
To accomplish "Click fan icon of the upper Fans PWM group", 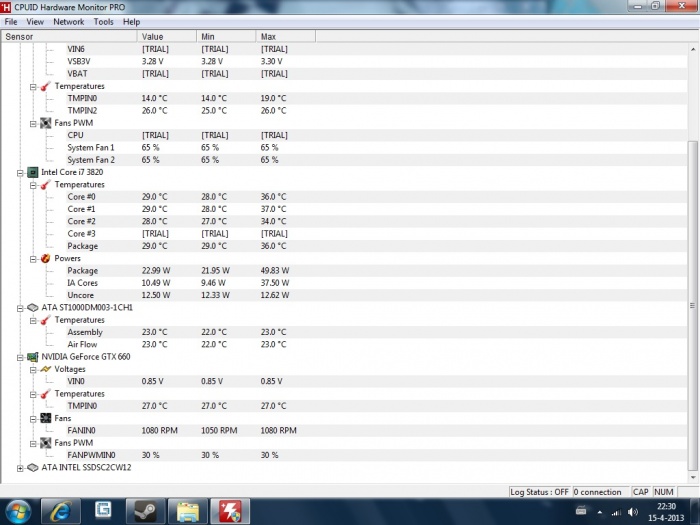I will click(46, 123).
